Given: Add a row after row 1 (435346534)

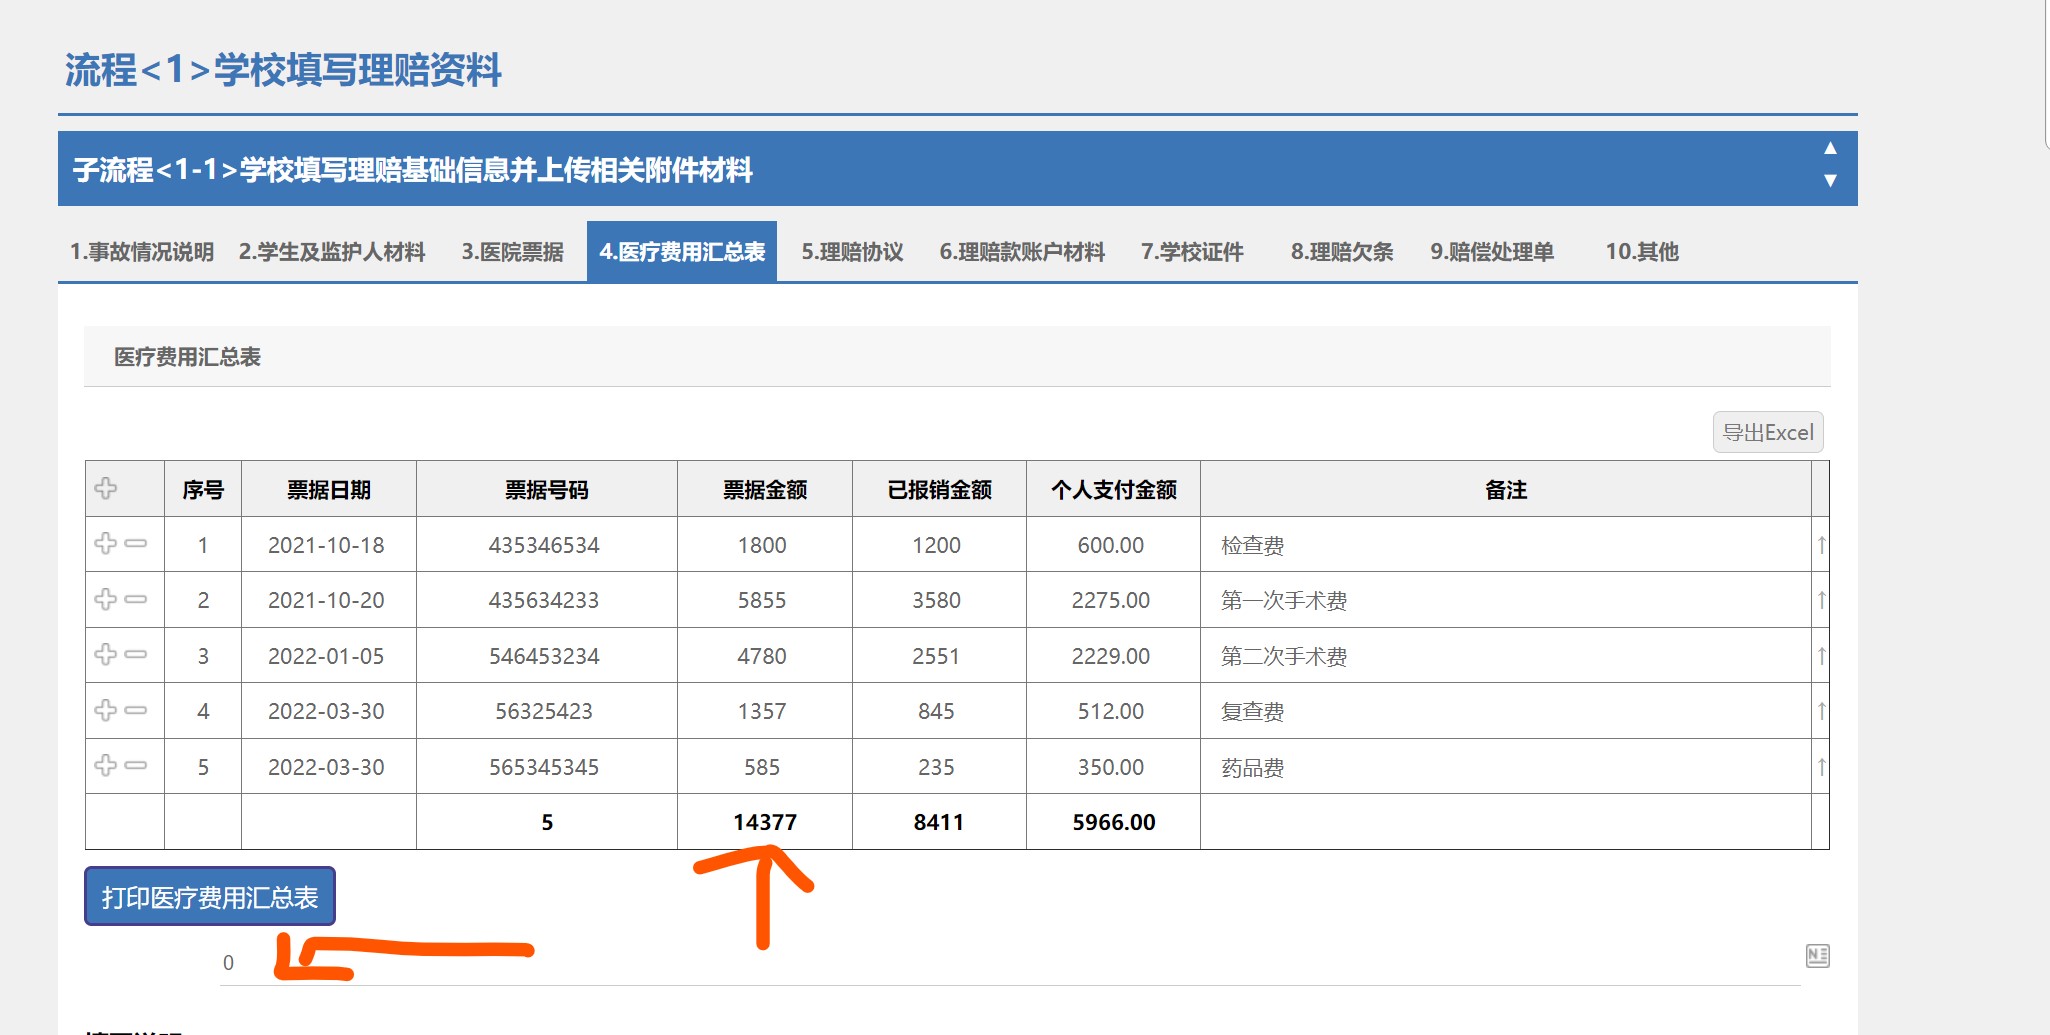Looking at the screenshot, I should (x=105, y=543).
